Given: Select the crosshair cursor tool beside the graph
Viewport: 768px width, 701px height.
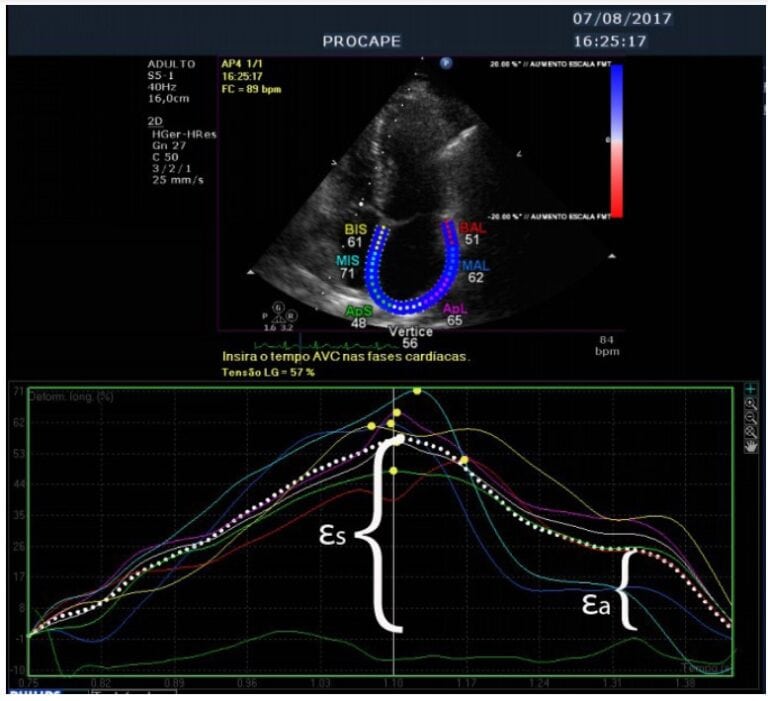Looking at the screenshot, I should [751, 387].
